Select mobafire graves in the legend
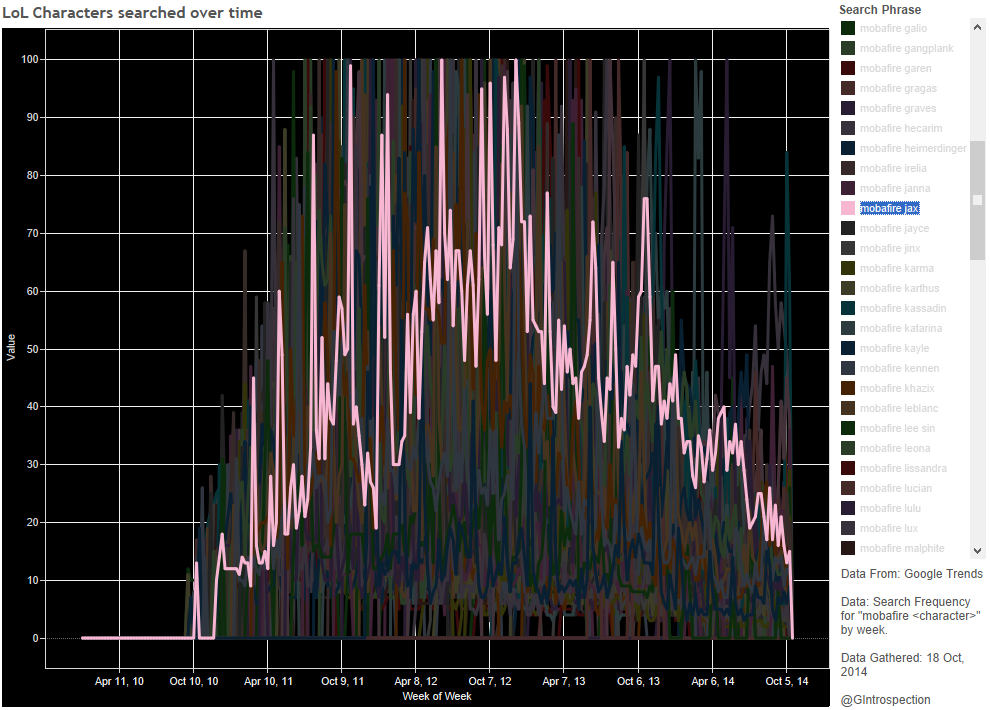 click(897, 108)
